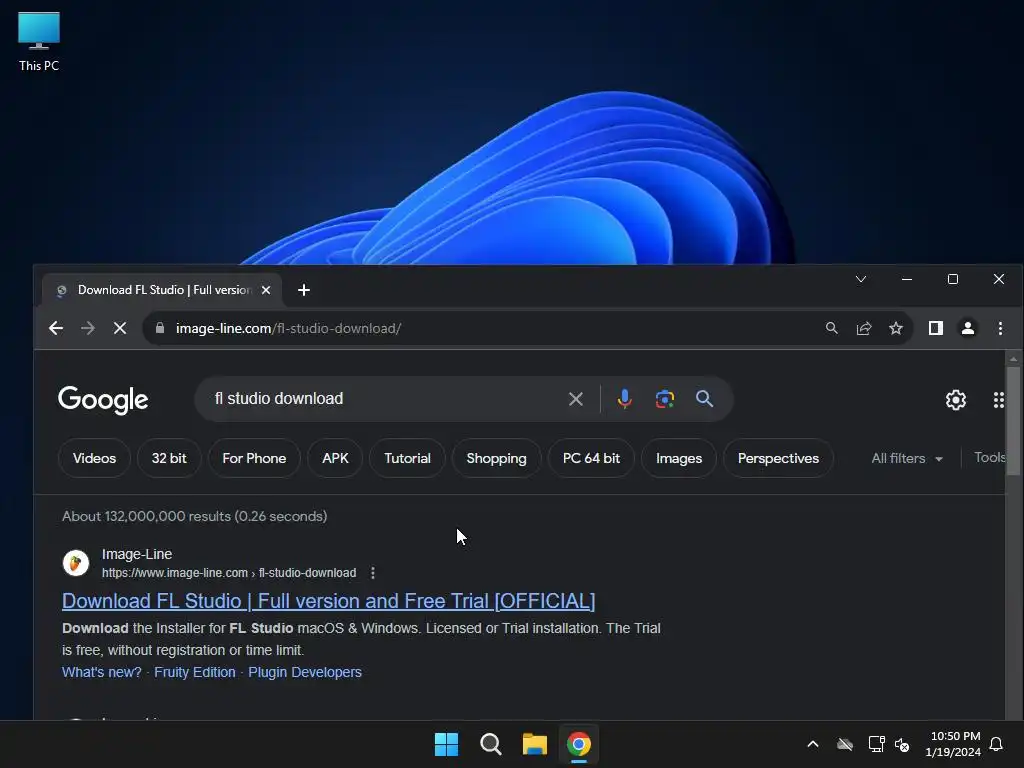
Task: Open the notifications bell
Action: [997, 744]
